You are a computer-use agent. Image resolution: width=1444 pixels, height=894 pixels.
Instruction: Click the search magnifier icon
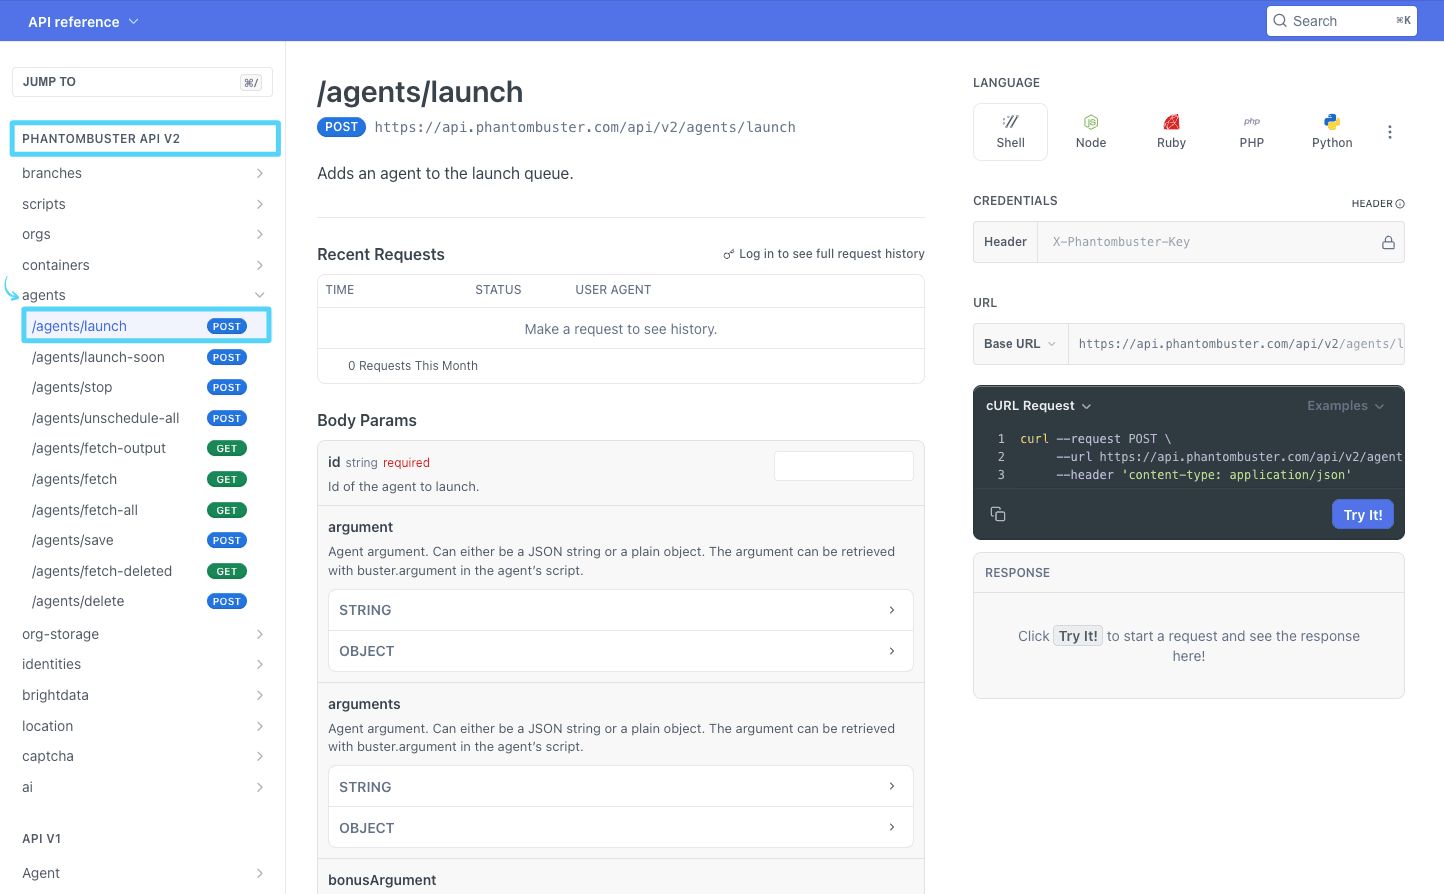point(1280,21)
